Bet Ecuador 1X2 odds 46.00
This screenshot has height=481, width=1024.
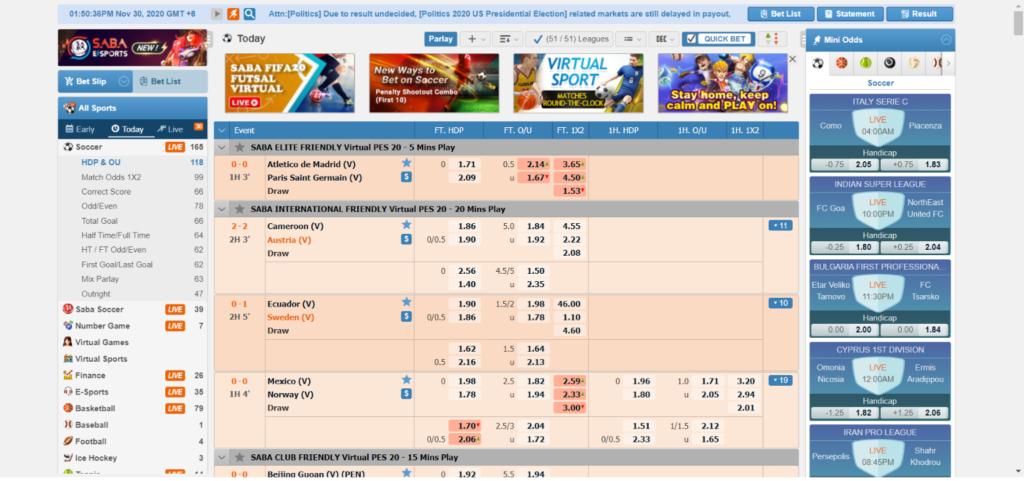tap(569, 303)
